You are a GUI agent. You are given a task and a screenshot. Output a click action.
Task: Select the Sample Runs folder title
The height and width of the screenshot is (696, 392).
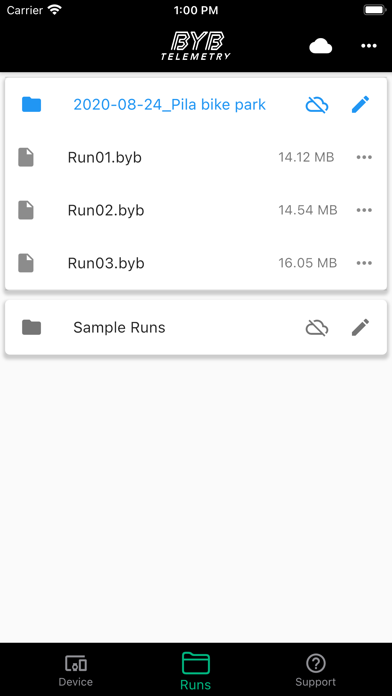pyautogui.click(x=119, y=328)
